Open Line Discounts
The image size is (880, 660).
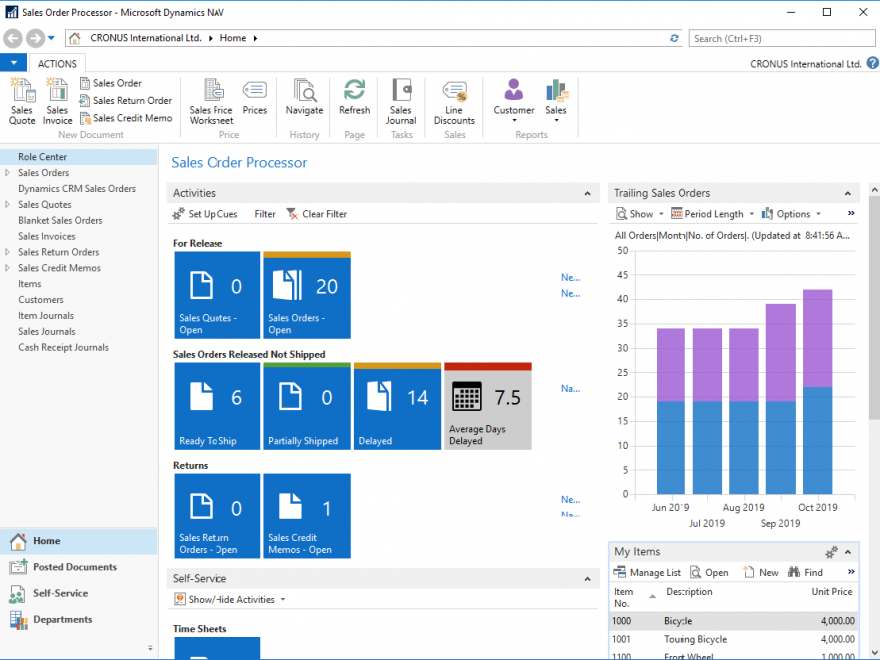(x=454, y=101)
